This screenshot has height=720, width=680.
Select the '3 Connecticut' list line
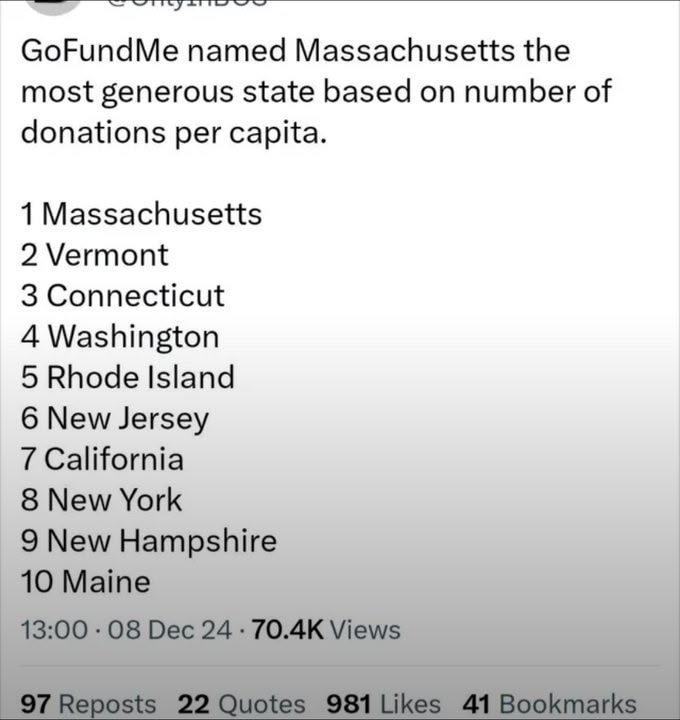click(123, 296)
